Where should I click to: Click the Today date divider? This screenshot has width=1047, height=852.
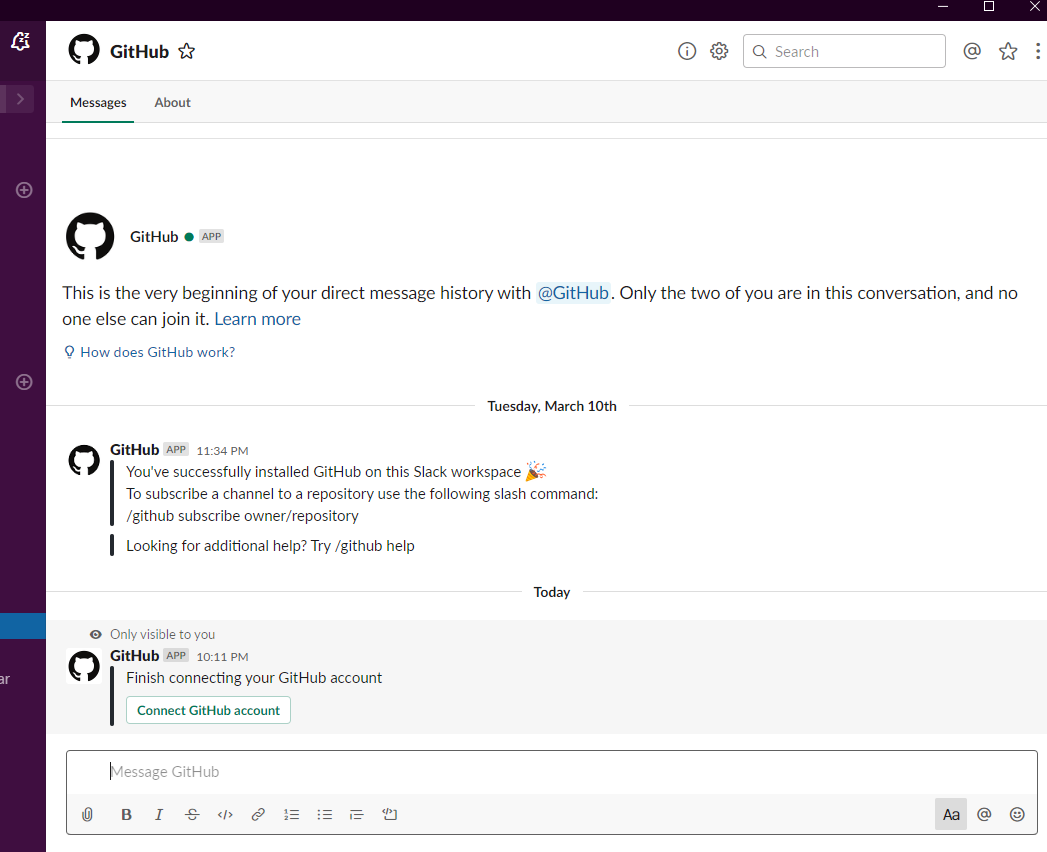[x=552, y=592]
